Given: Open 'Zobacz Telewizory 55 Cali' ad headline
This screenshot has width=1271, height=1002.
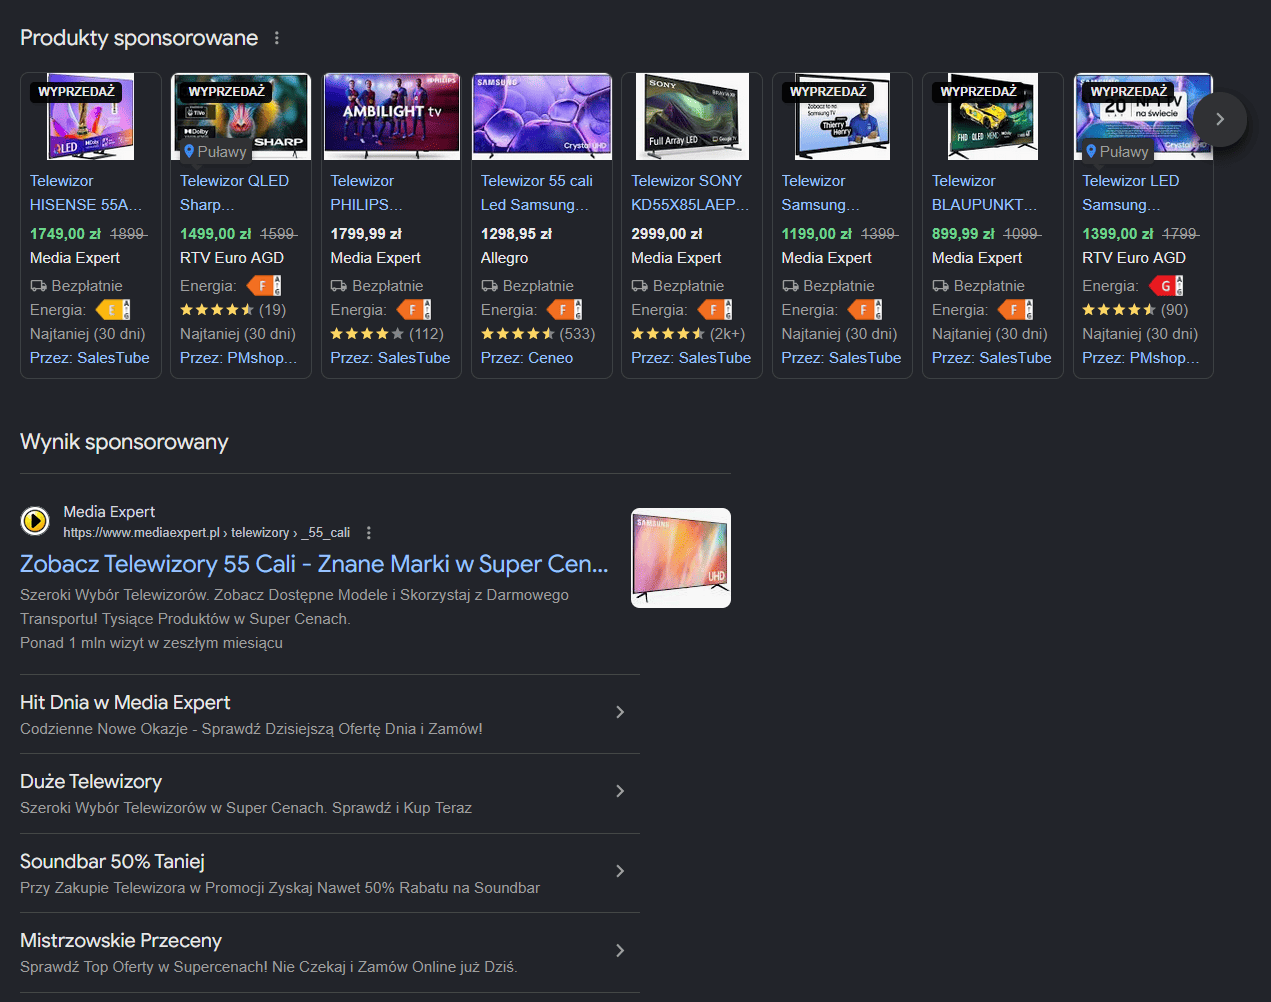Looking at the screenshot, I should pyautogui.click(x=314, y=564).
